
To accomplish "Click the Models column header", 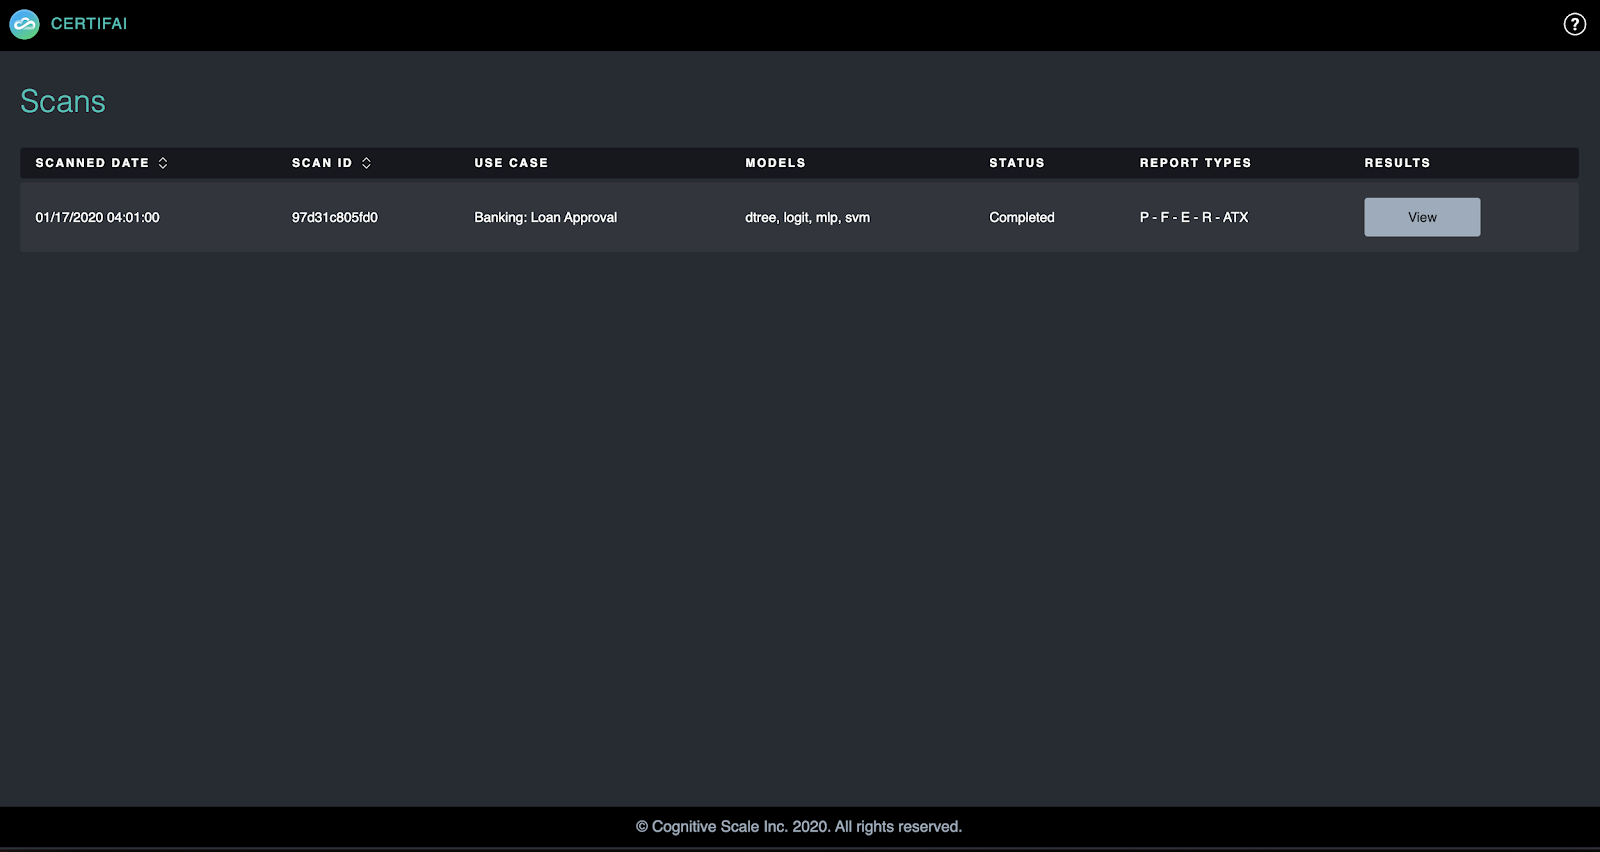I will click(775, 163).
